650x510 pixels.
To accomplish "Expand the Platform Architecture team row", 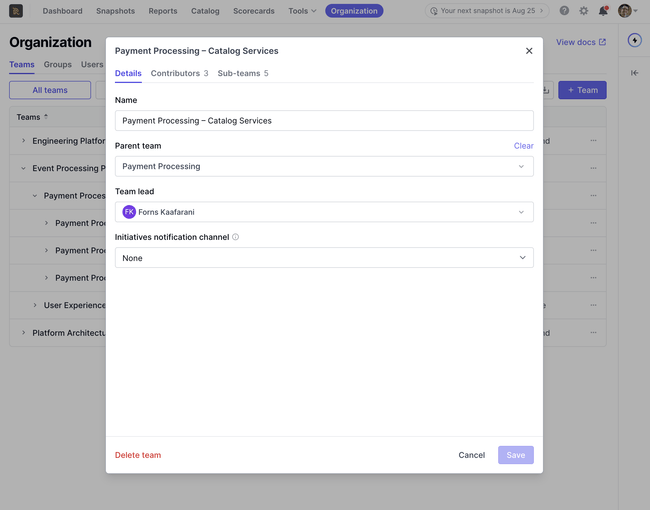I will (x=23, y=333).
